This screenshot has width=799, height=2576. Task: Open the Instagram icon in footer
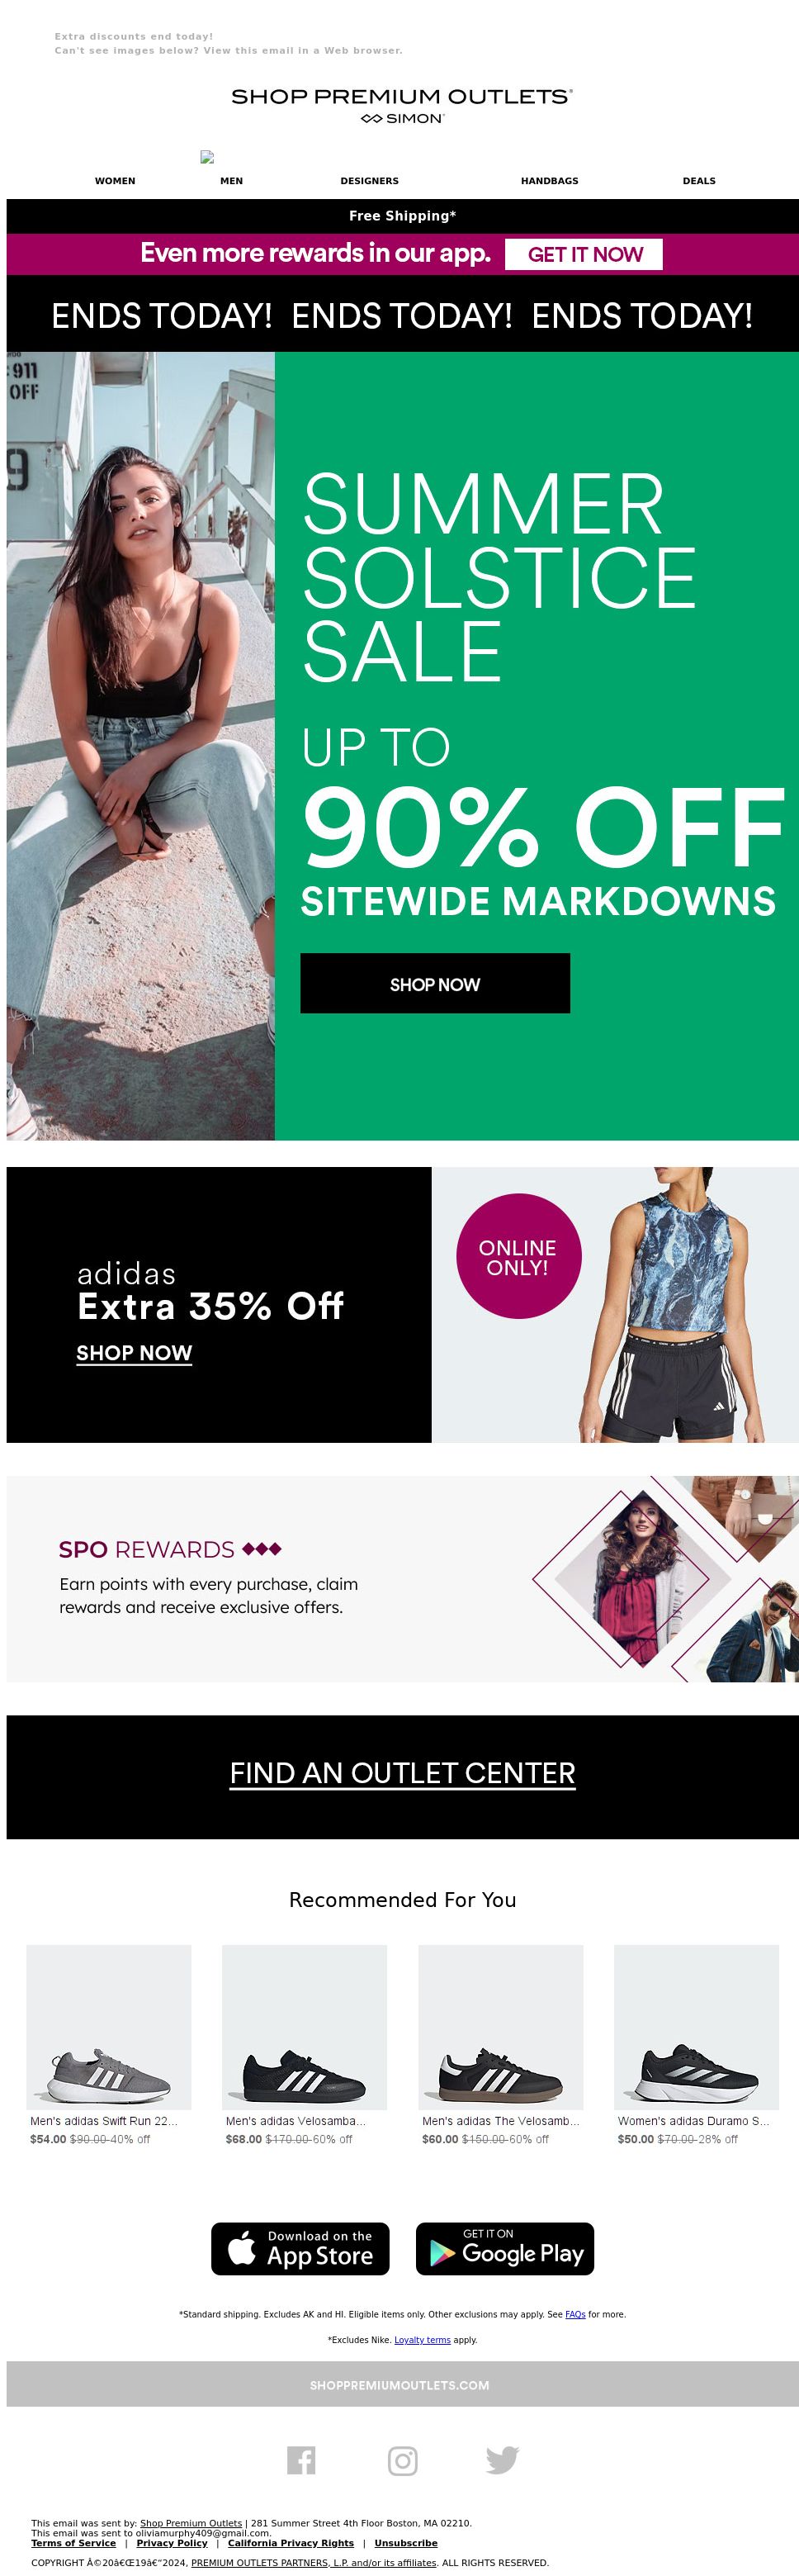pyautogui.click(x=402, y=2460)
